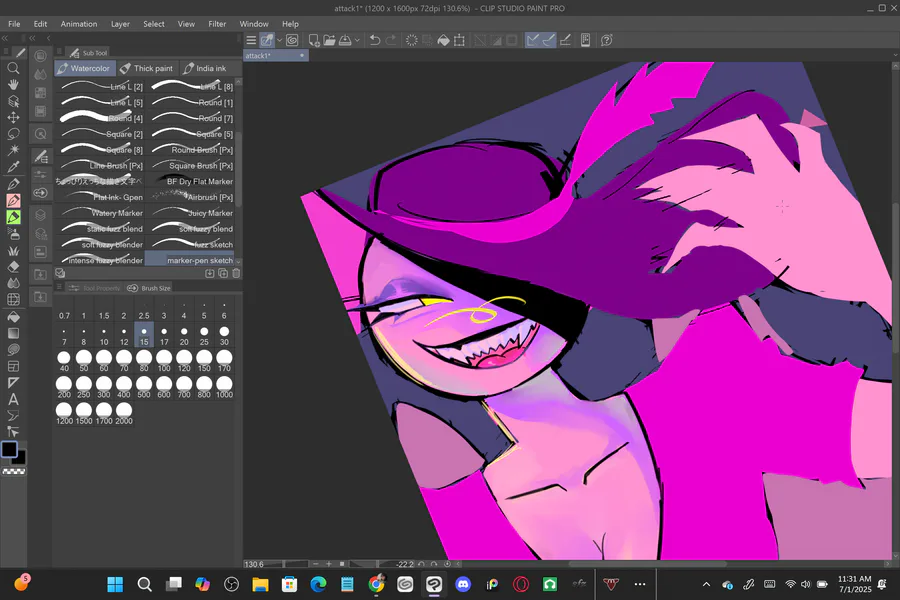This screenshot has width=900, height=600.
Task: Click Redo in the command bar
Action: pos(391,40)
